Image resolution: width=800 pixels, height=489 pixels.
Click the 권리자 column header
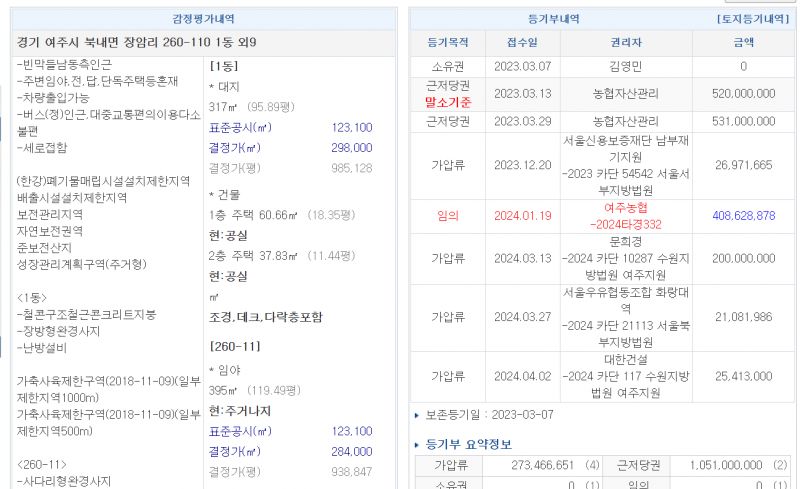(625, 43)
